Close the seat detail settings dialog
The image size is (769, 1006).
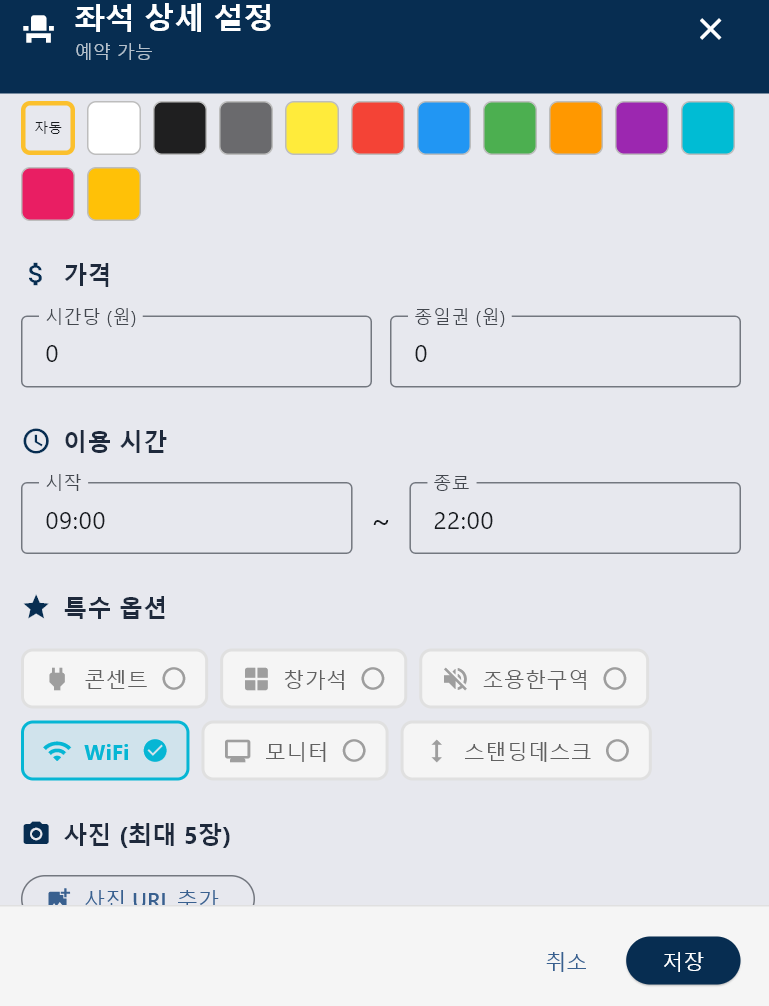710,29
